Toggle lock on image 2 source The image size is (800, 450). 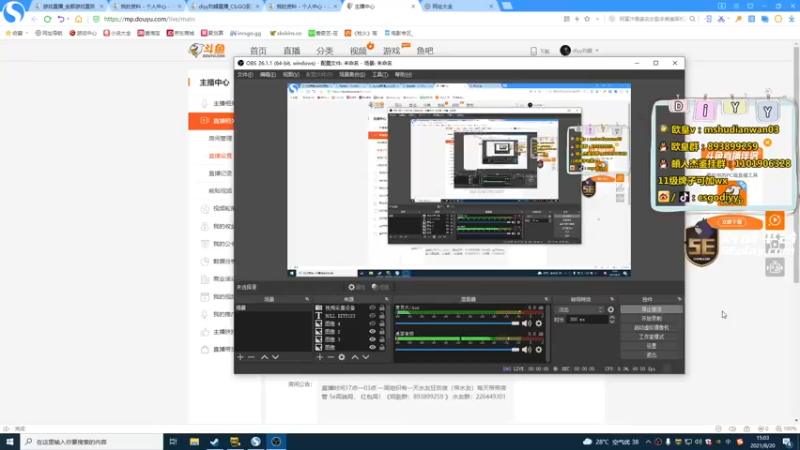[382, 332]
